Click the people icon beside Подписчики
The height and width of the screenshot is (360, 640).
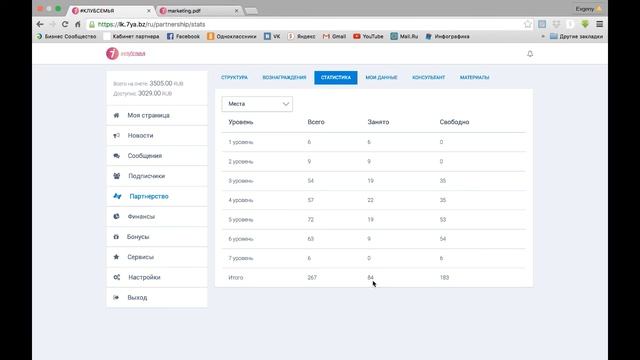[117, 176]
